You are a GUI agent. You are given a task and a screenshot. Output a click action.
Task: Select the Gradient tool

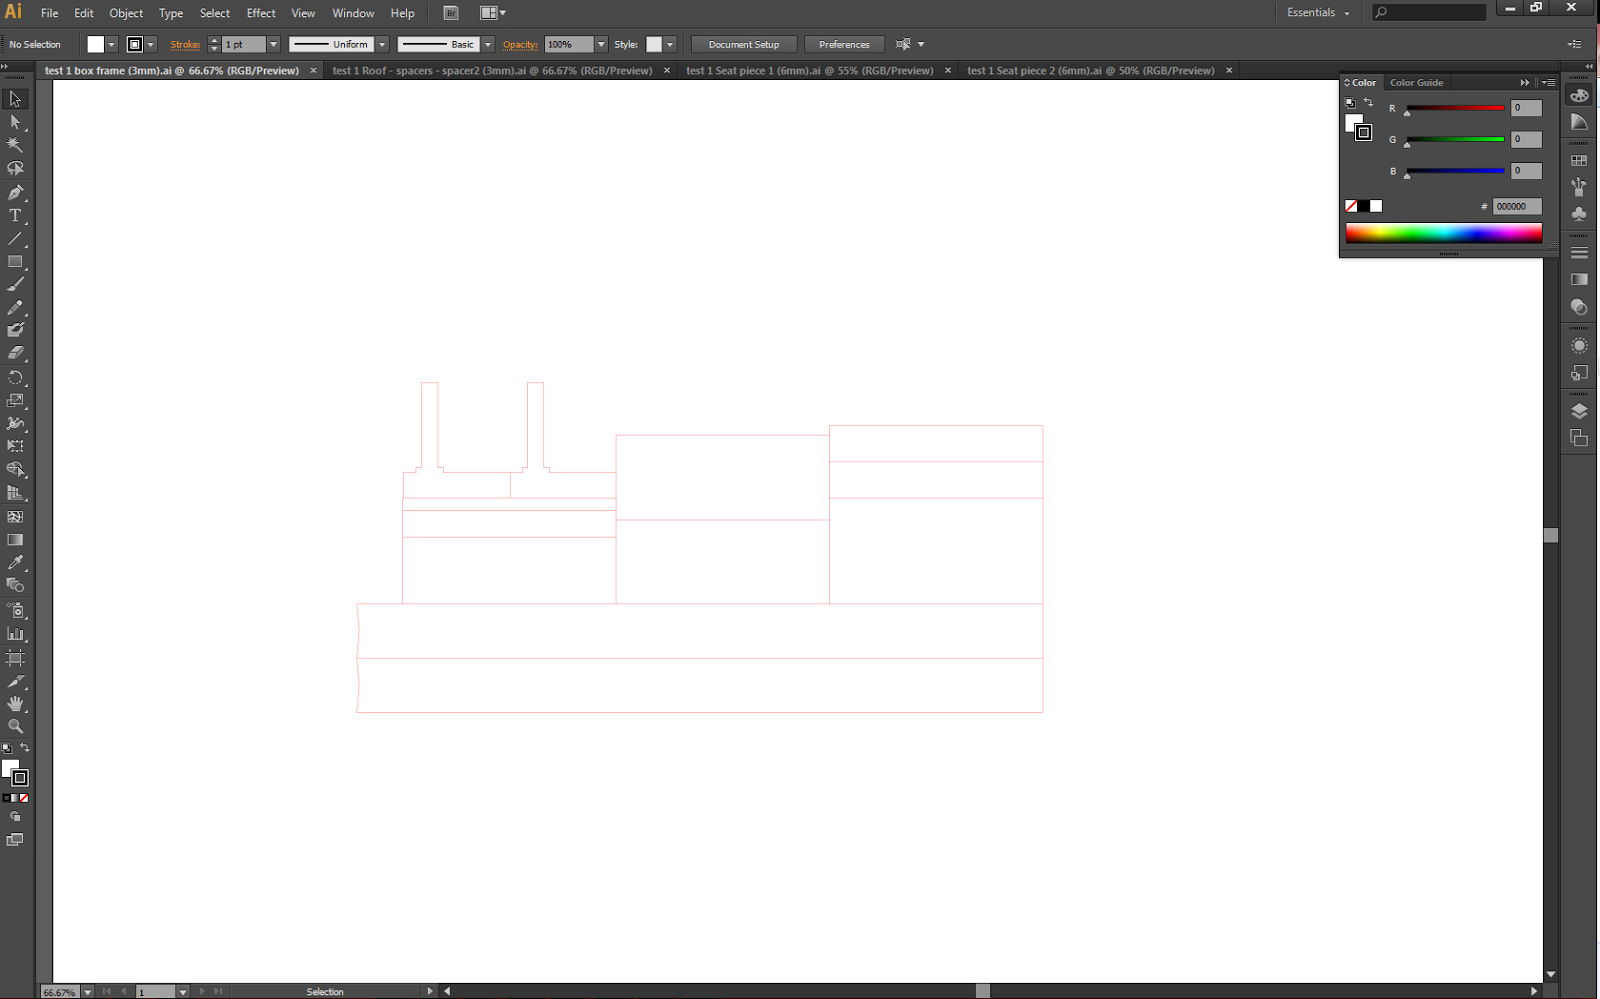pyautogui.click(x=15, y=540)
